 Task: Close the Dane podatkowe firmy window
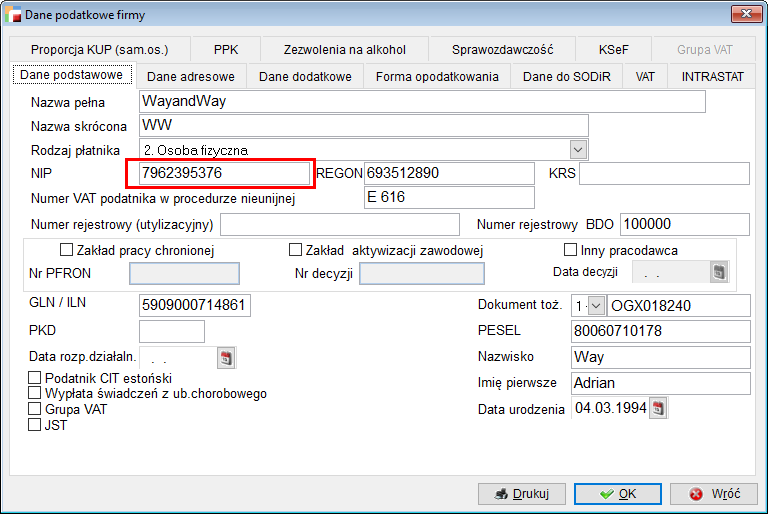click(x=743, y=14)
